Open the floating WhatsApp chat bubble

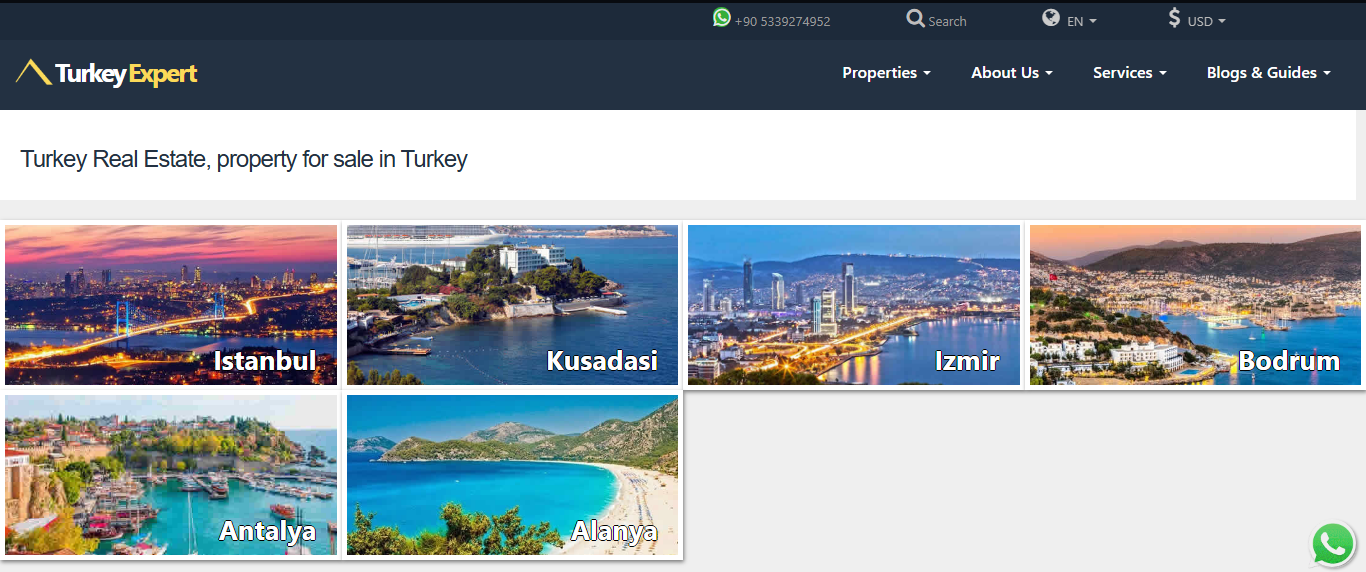1332,545
